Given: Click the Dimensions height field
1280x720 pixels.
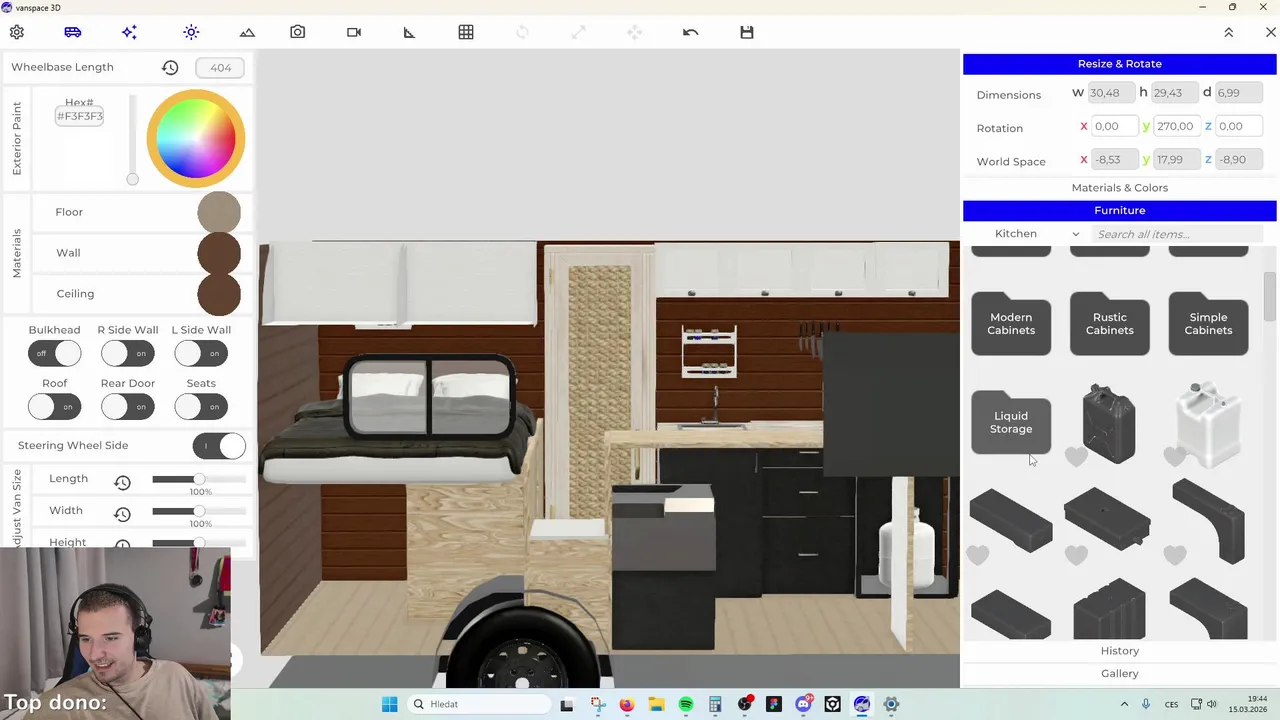Looking at the screenshot, I should pyautogui.click(x=1175, y=93).
